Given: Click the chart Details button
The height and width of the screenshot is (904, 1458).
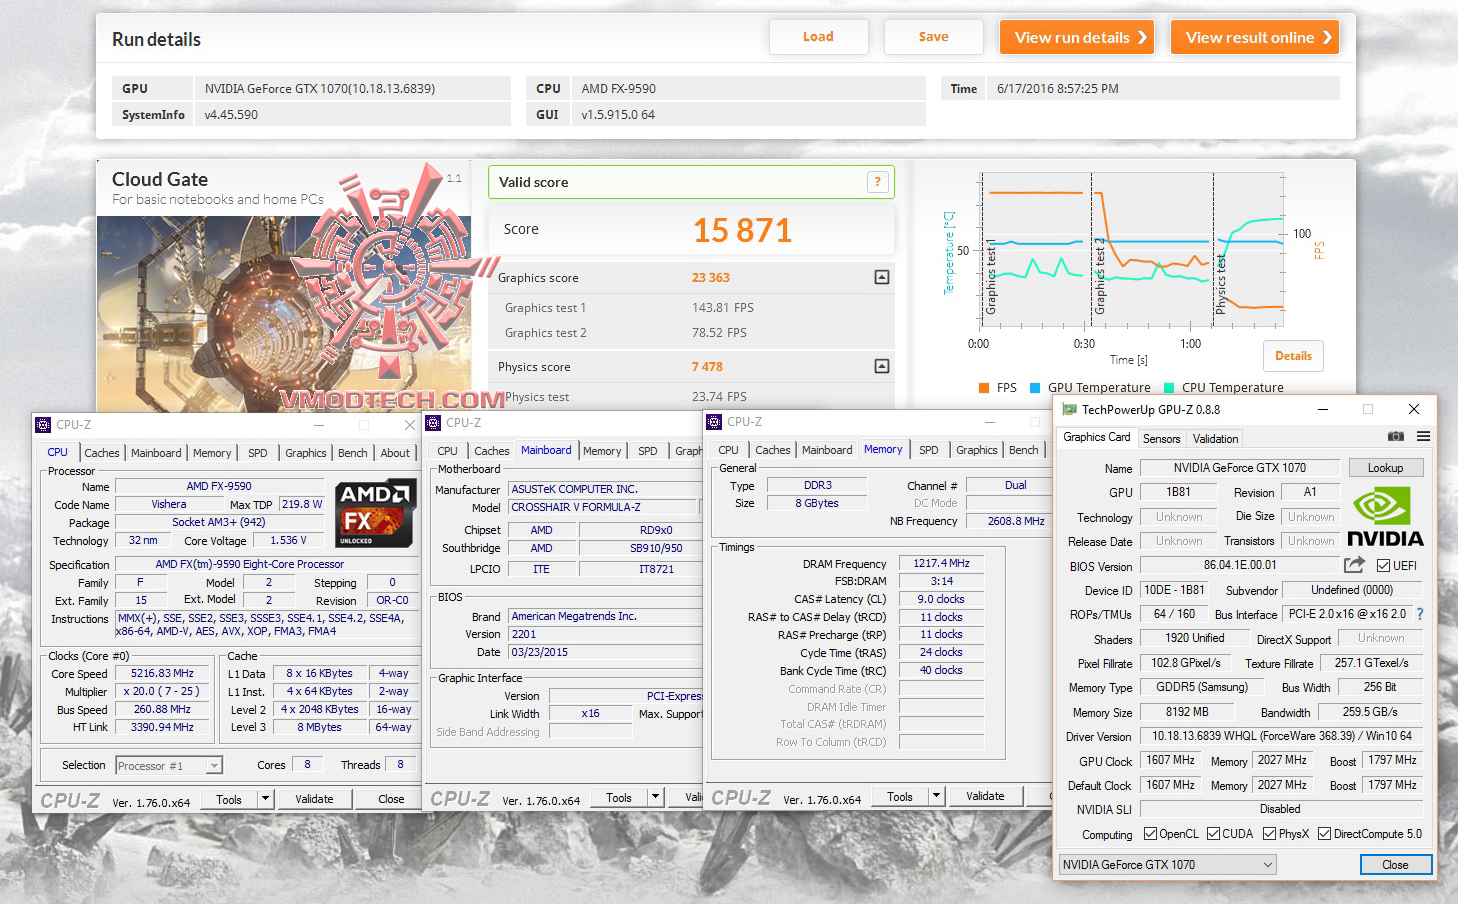Looking at the screenshot, I should click(x=1293, y=356).
